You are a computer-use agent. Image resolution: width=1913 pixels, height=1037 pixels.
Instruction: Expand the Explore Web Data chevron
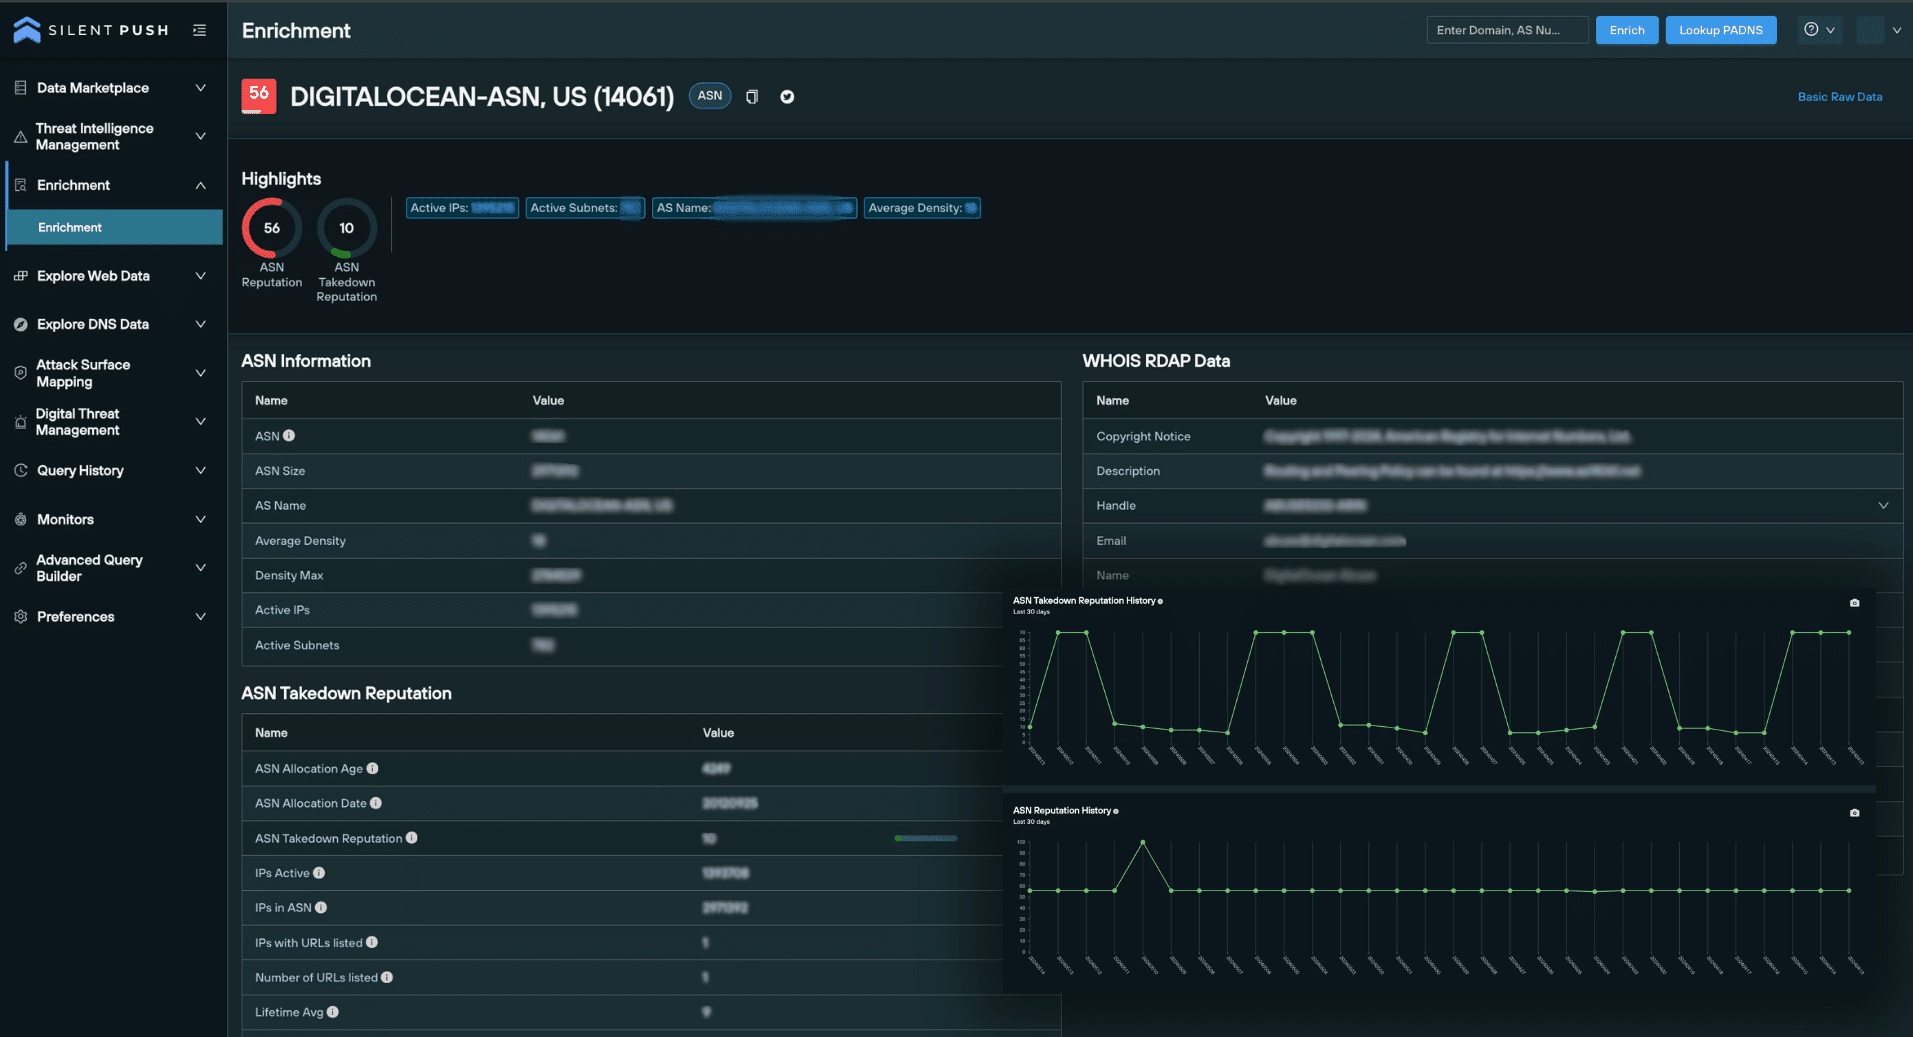(200, 276)
